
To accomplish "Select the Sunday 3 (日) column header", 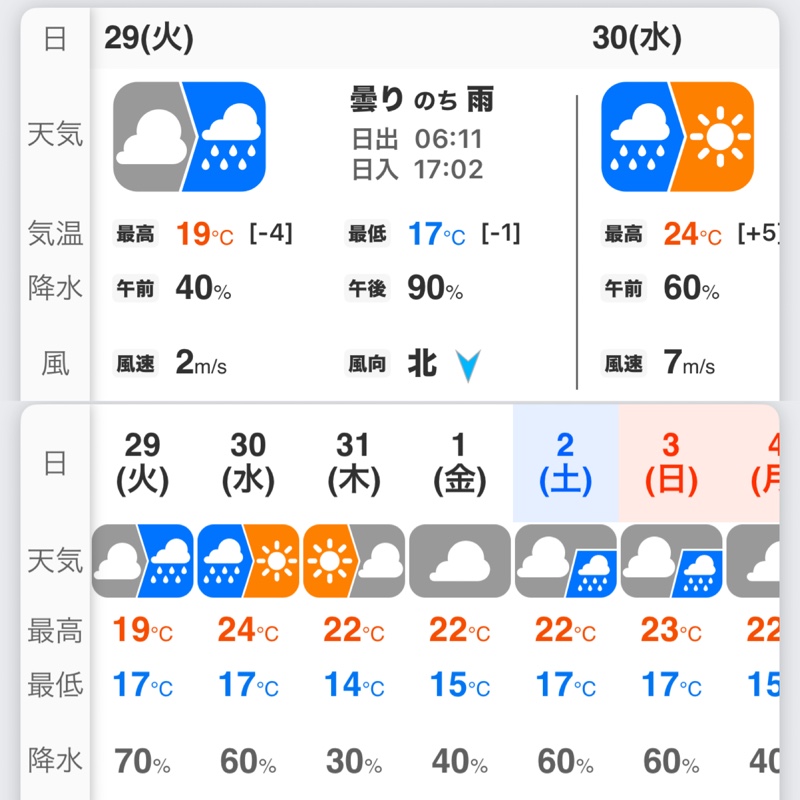I will click(x=671, y=463).
